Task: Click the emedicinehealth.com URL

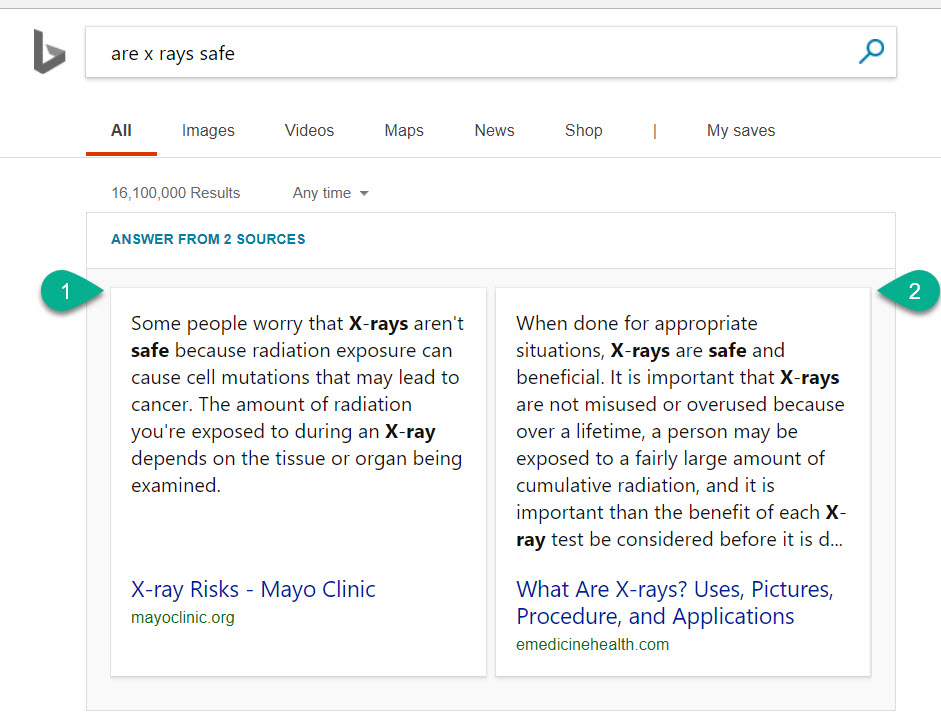Action: [592, 645]
